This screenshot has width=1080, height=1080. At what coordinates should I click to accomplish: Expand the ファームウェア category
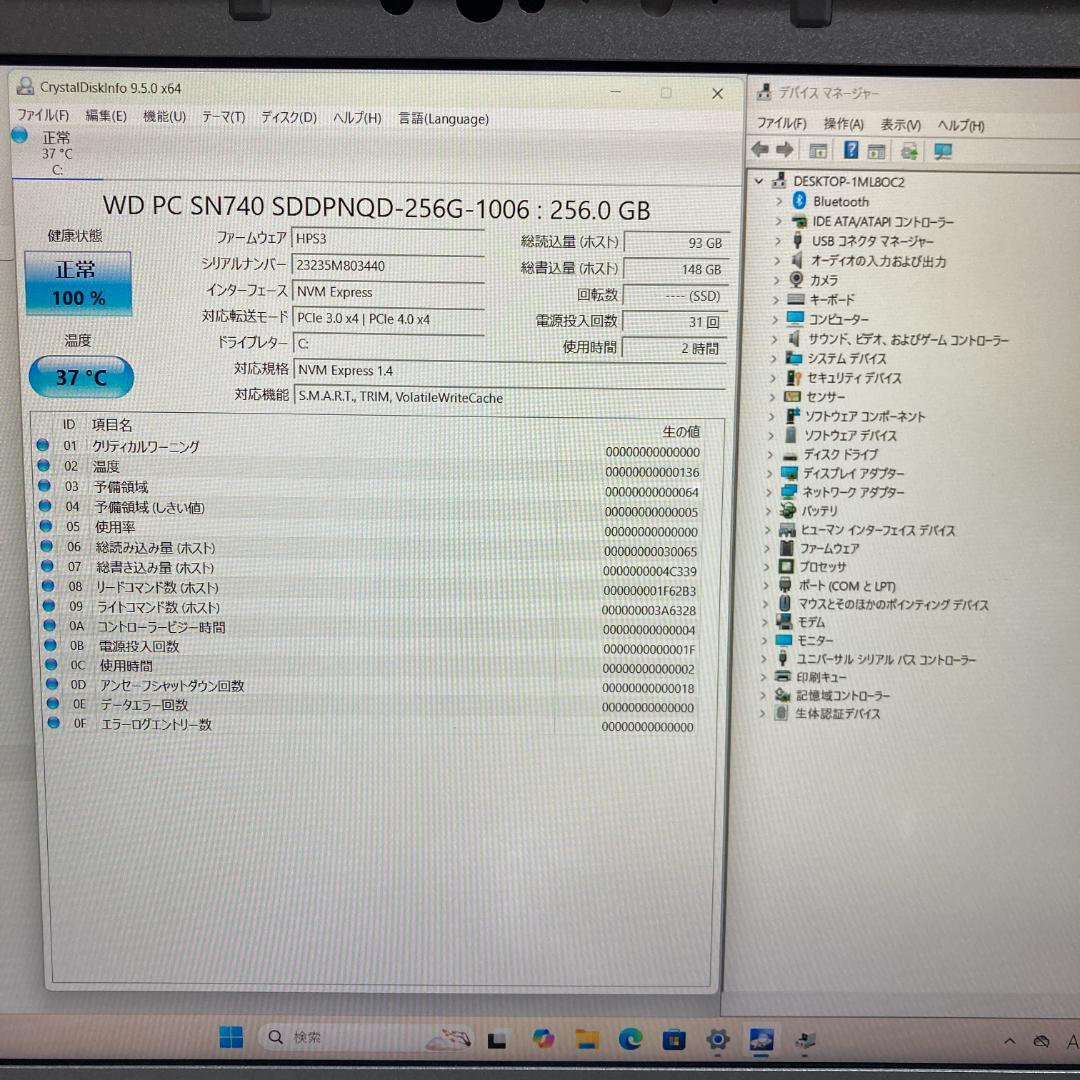[x=767, y=548]
